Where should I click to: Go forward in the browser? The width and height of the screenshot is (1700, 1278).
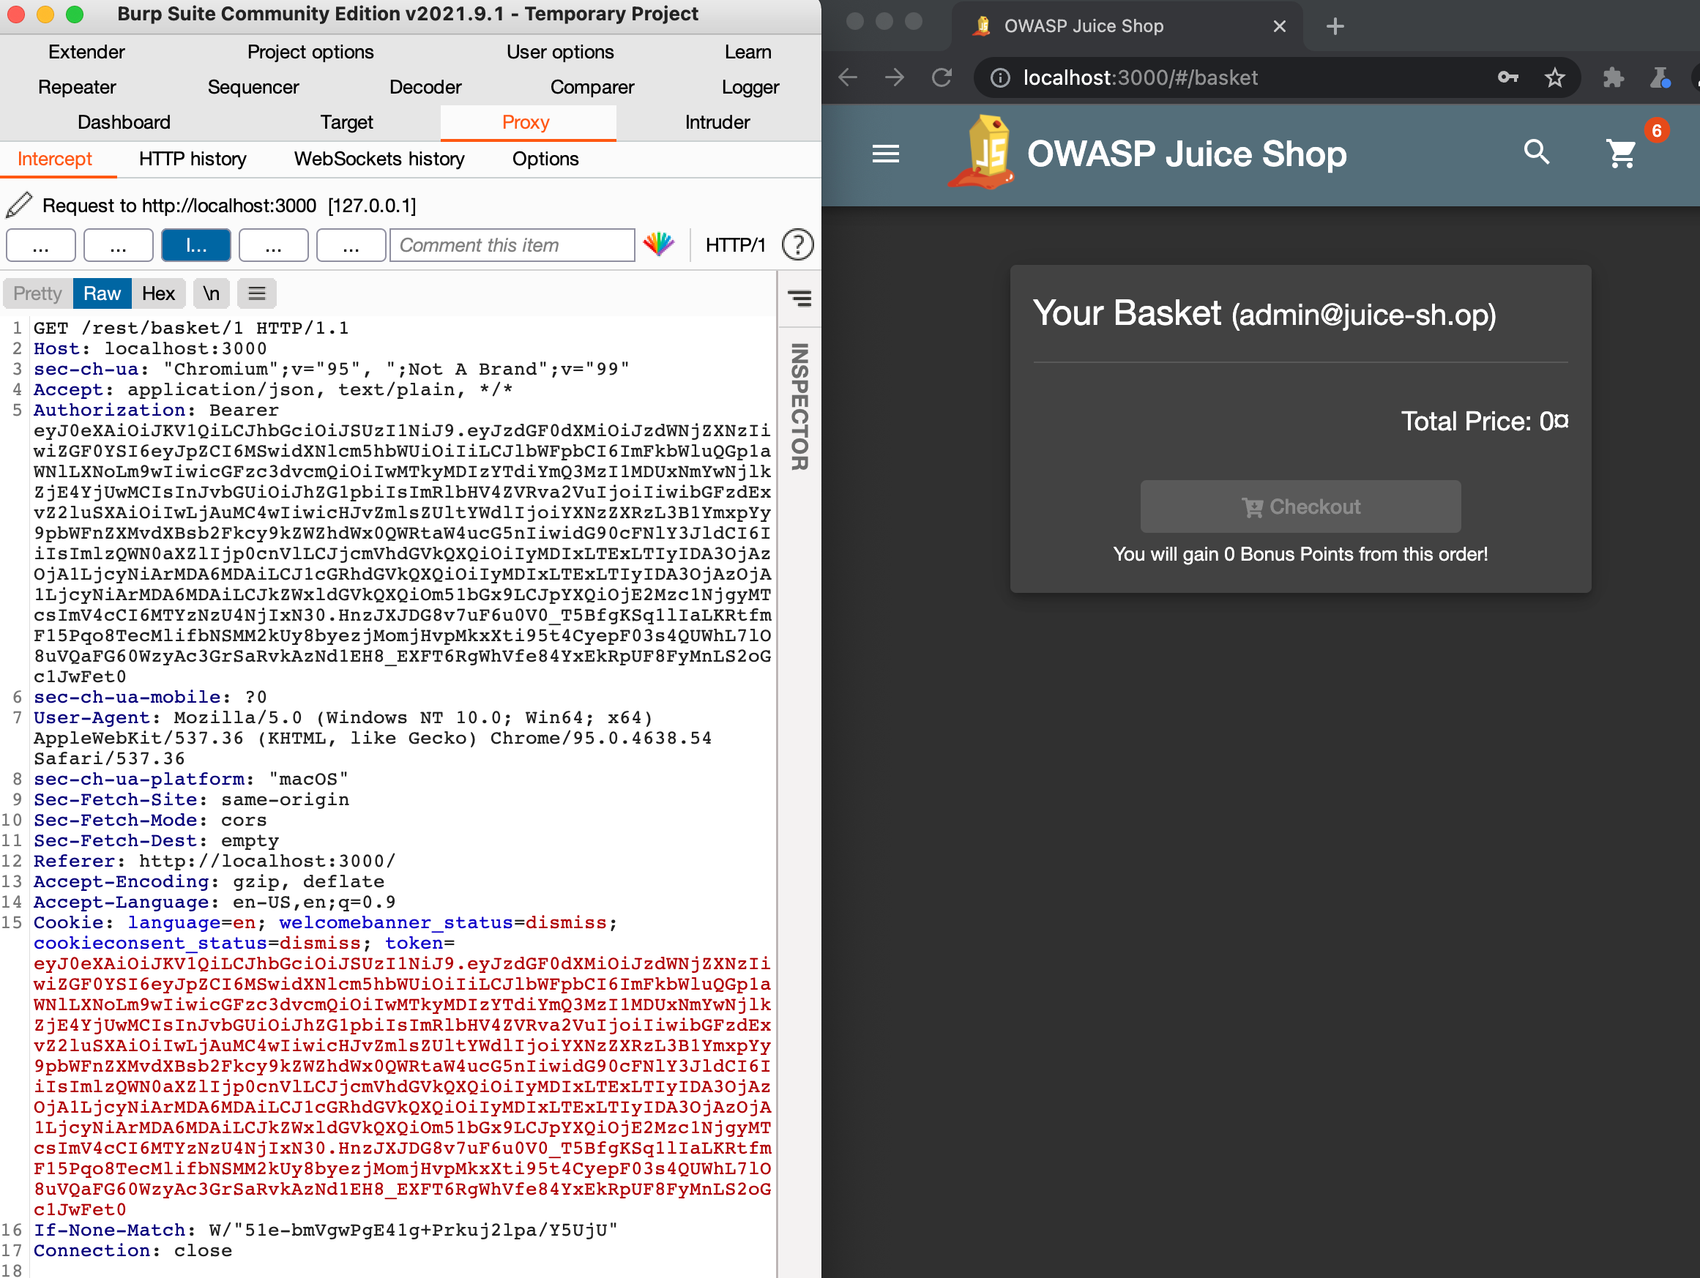tap(895, 78)
